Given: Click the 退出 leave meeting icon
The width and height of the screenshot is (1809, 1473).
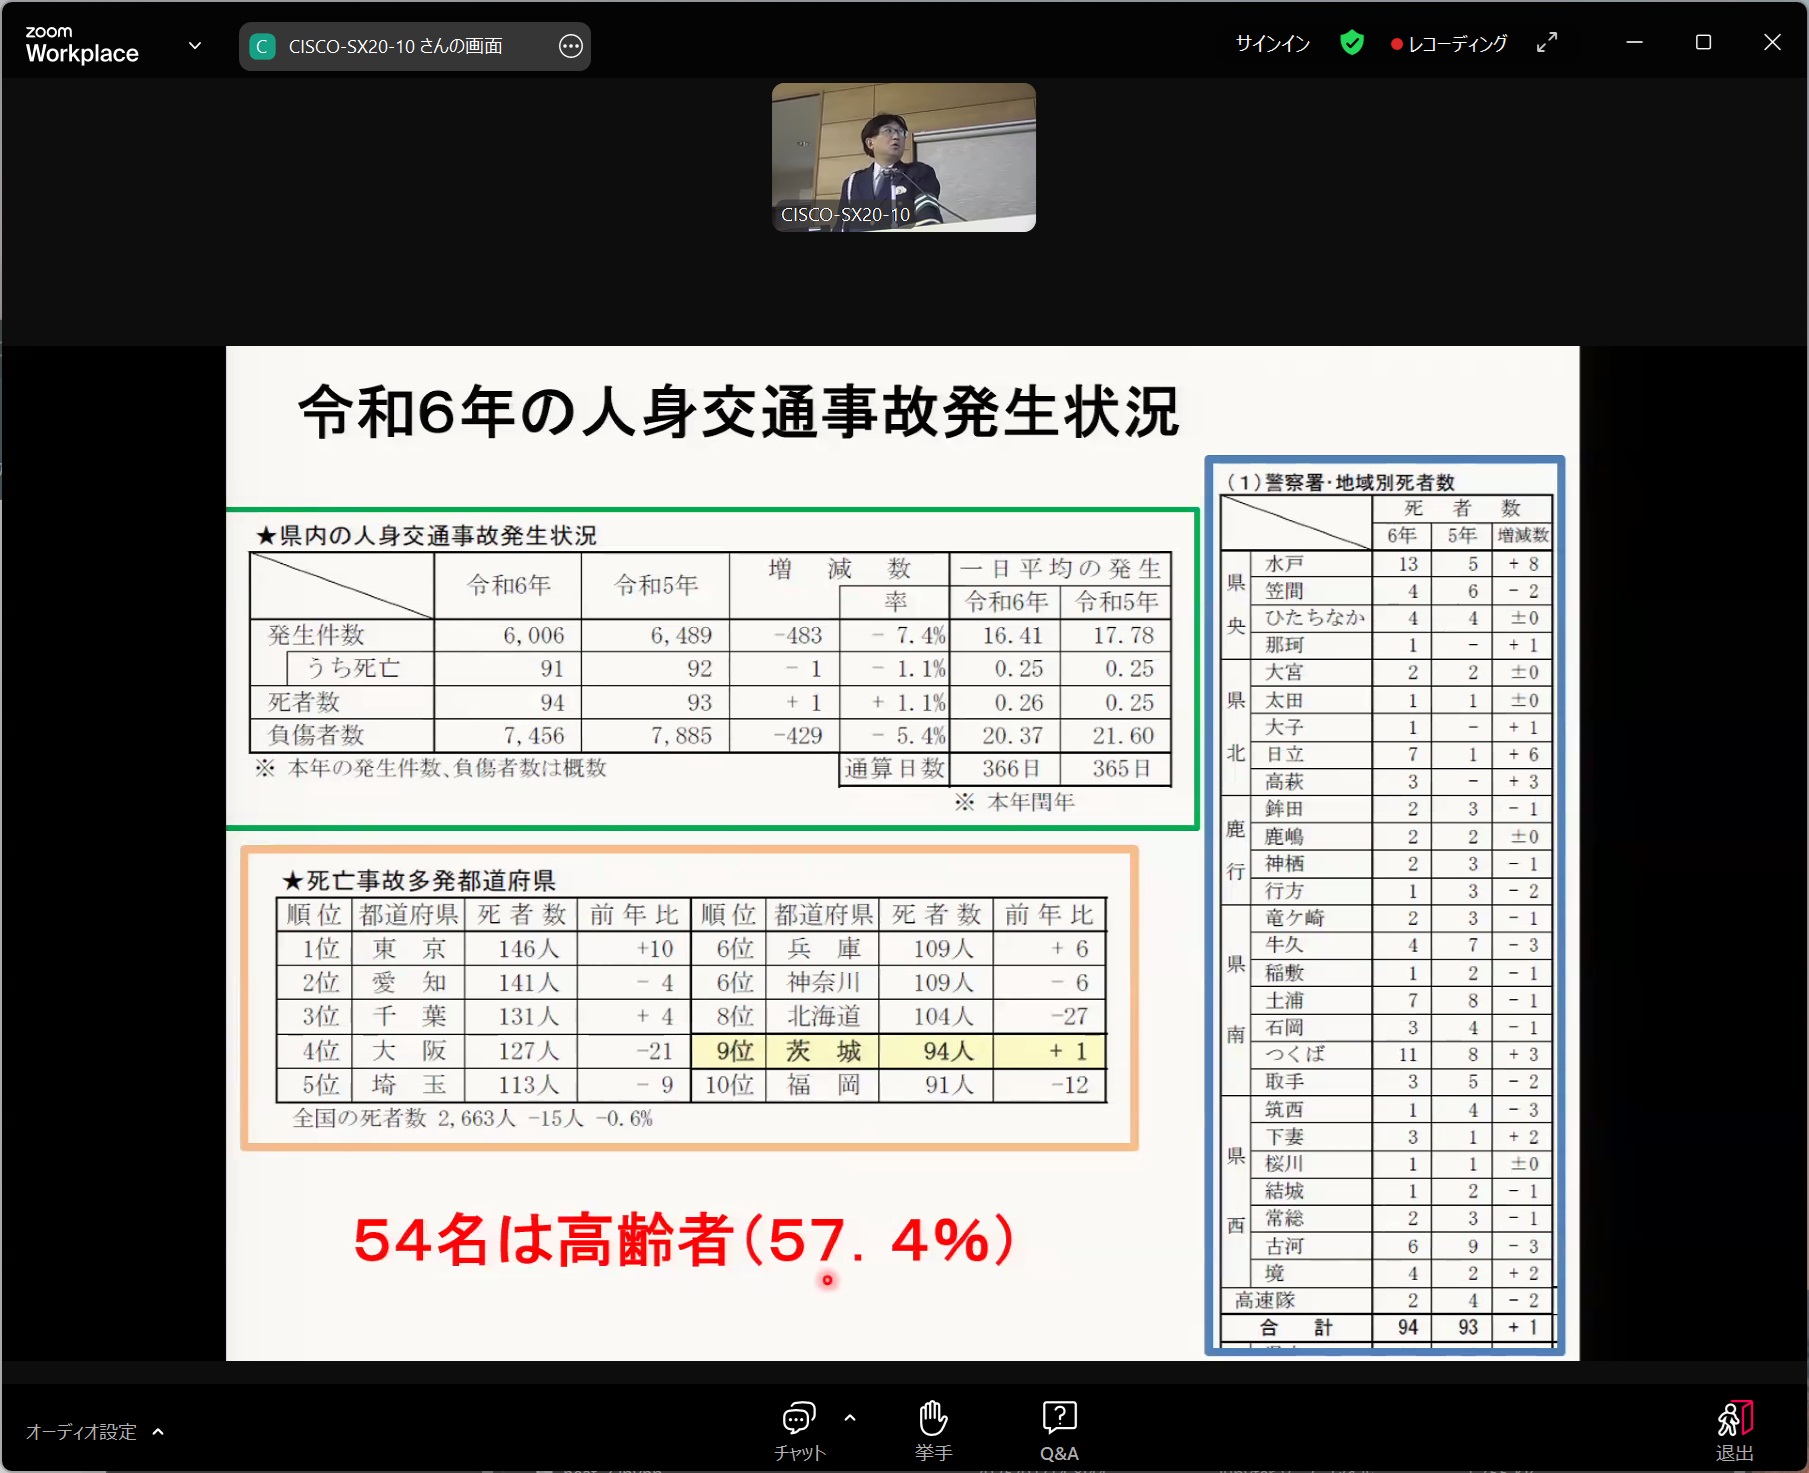Looking at the screenshot, I should (x=1734, y=1430).
